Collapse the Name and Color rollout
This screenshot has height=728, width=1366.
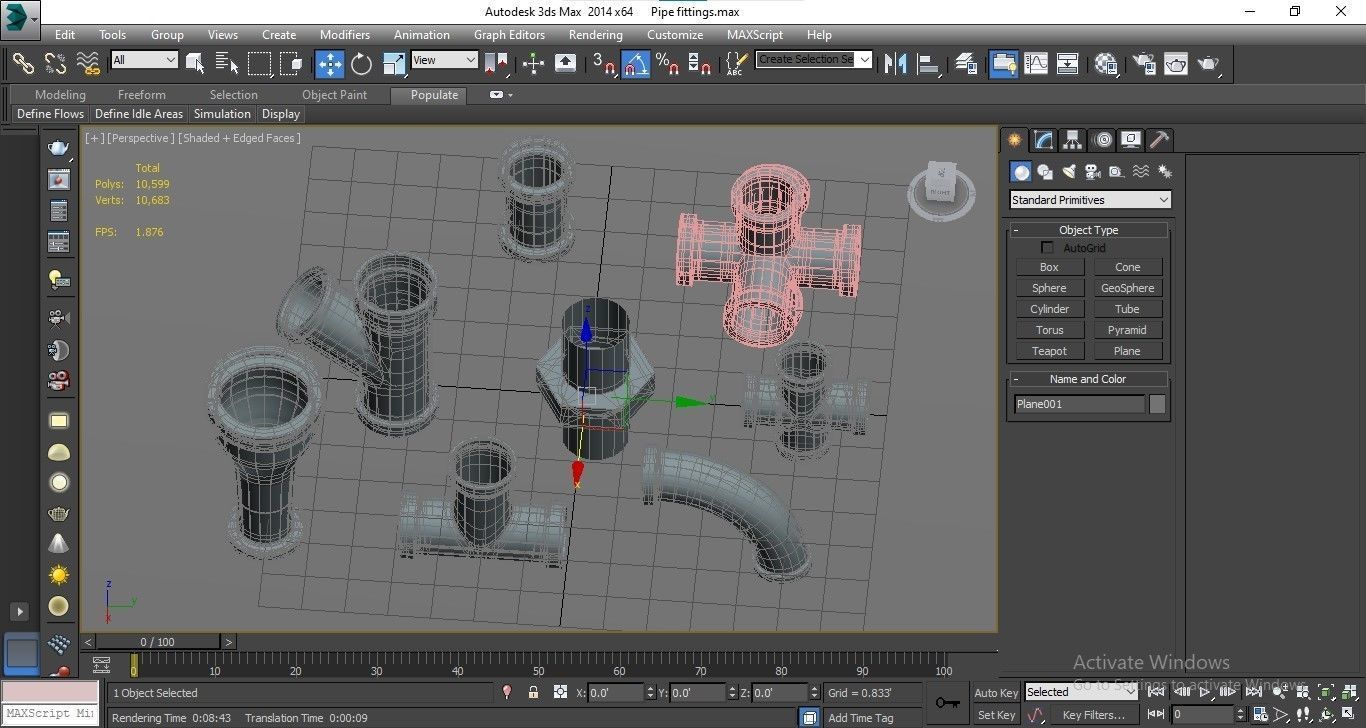click(x=1089, y=379)
